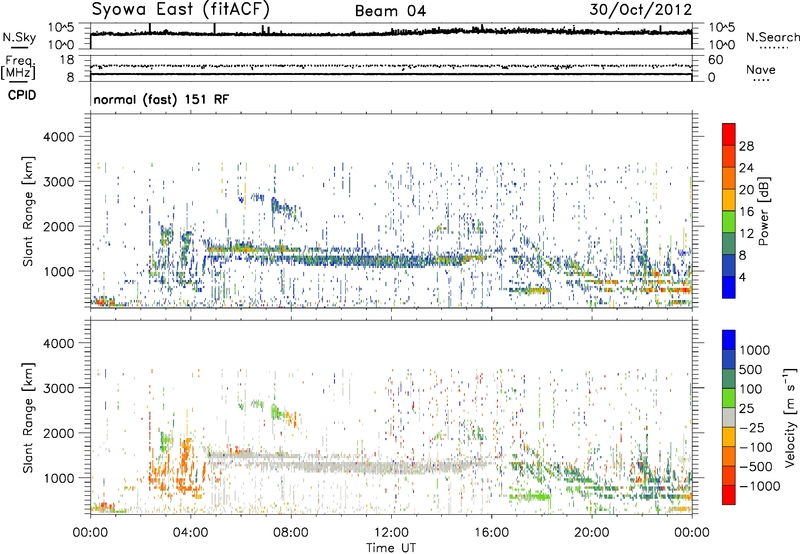Select the '500' label on Velocity colorbar
Image resolution: width=800 pixels, height=554 pixels.
(751, 369)
